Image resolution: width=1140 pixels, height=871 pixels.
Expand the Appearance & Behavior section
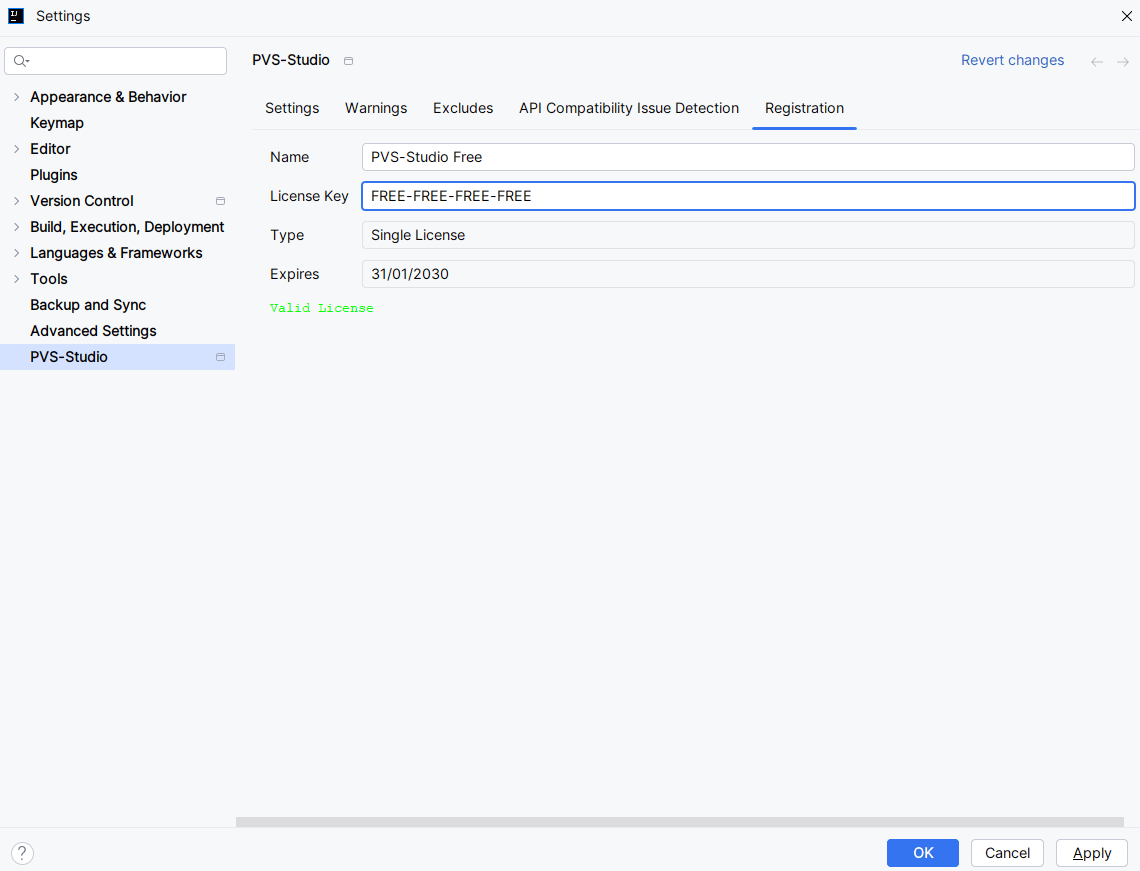(x=16, y=97)
